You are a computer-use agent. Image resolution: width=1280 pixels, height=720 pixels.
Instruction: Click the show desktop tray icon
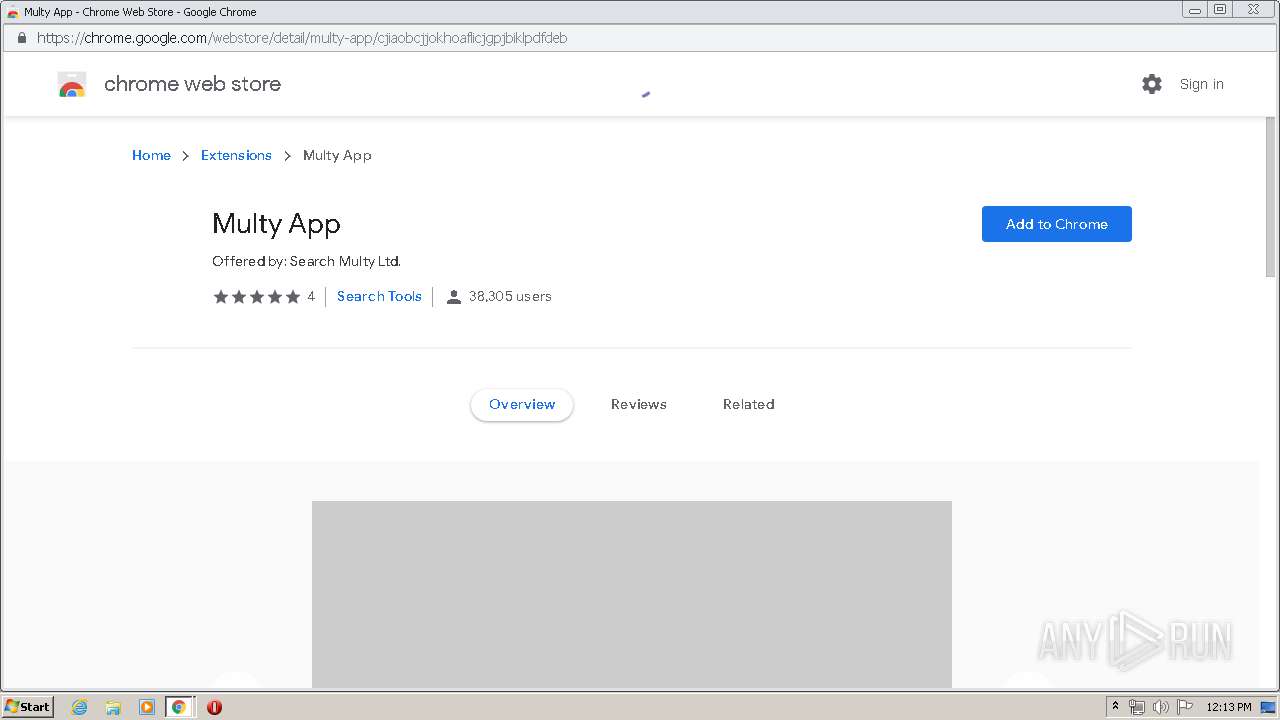pos(1268,707)
